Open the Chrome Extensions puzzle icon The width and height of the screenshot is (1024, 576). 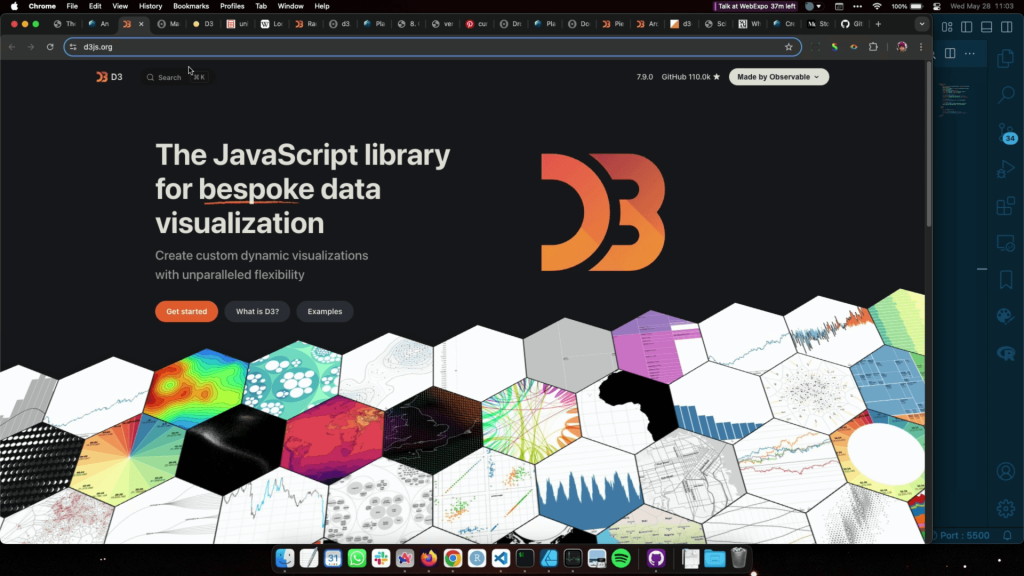pos(873,47)
